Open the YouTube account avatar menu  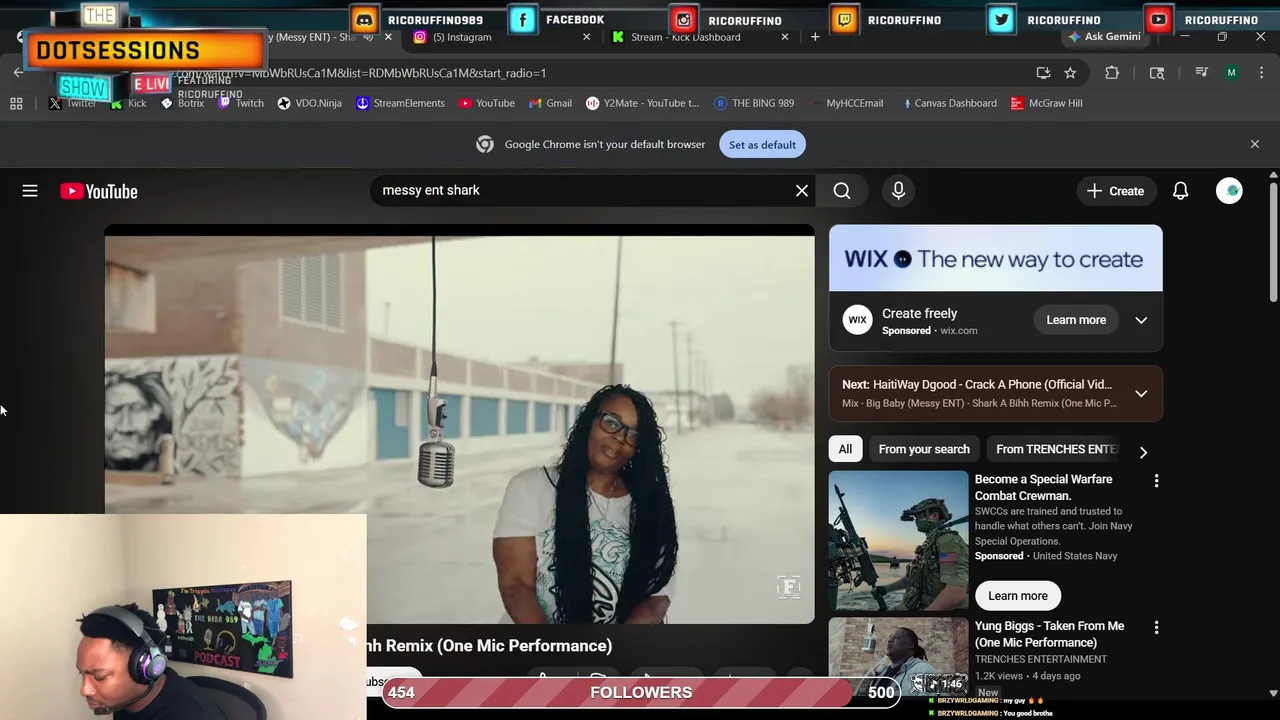point(1229,191)
